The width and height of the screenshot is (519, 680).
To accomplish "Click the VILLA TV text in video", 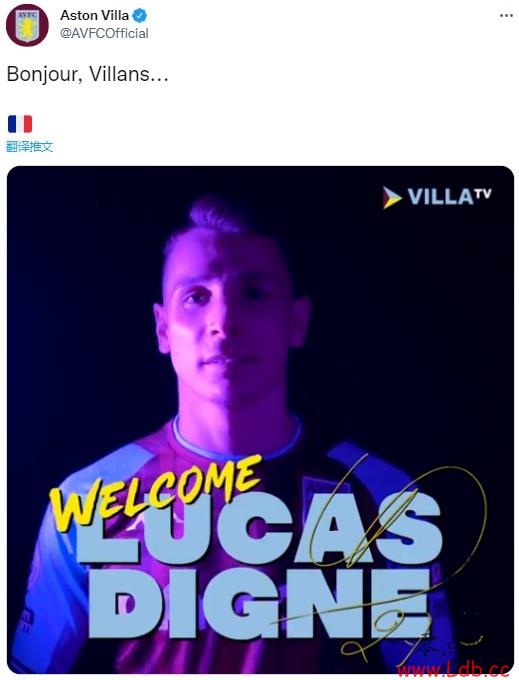I will 449,196.
